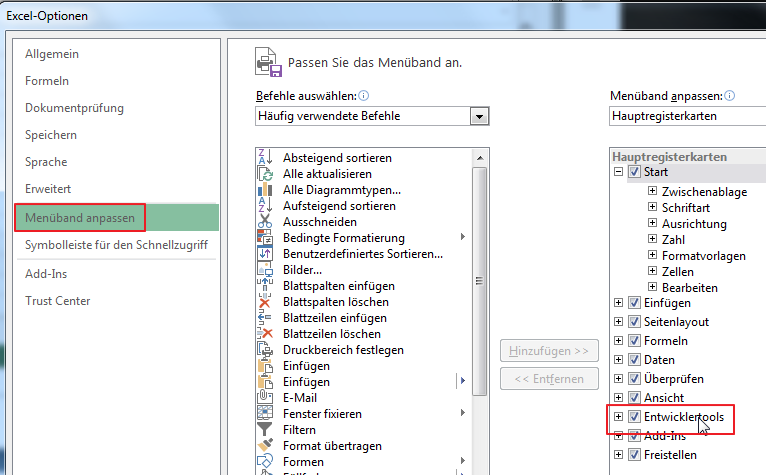Open the Trust Center category

pyautogui.click(x=58, y=301)
